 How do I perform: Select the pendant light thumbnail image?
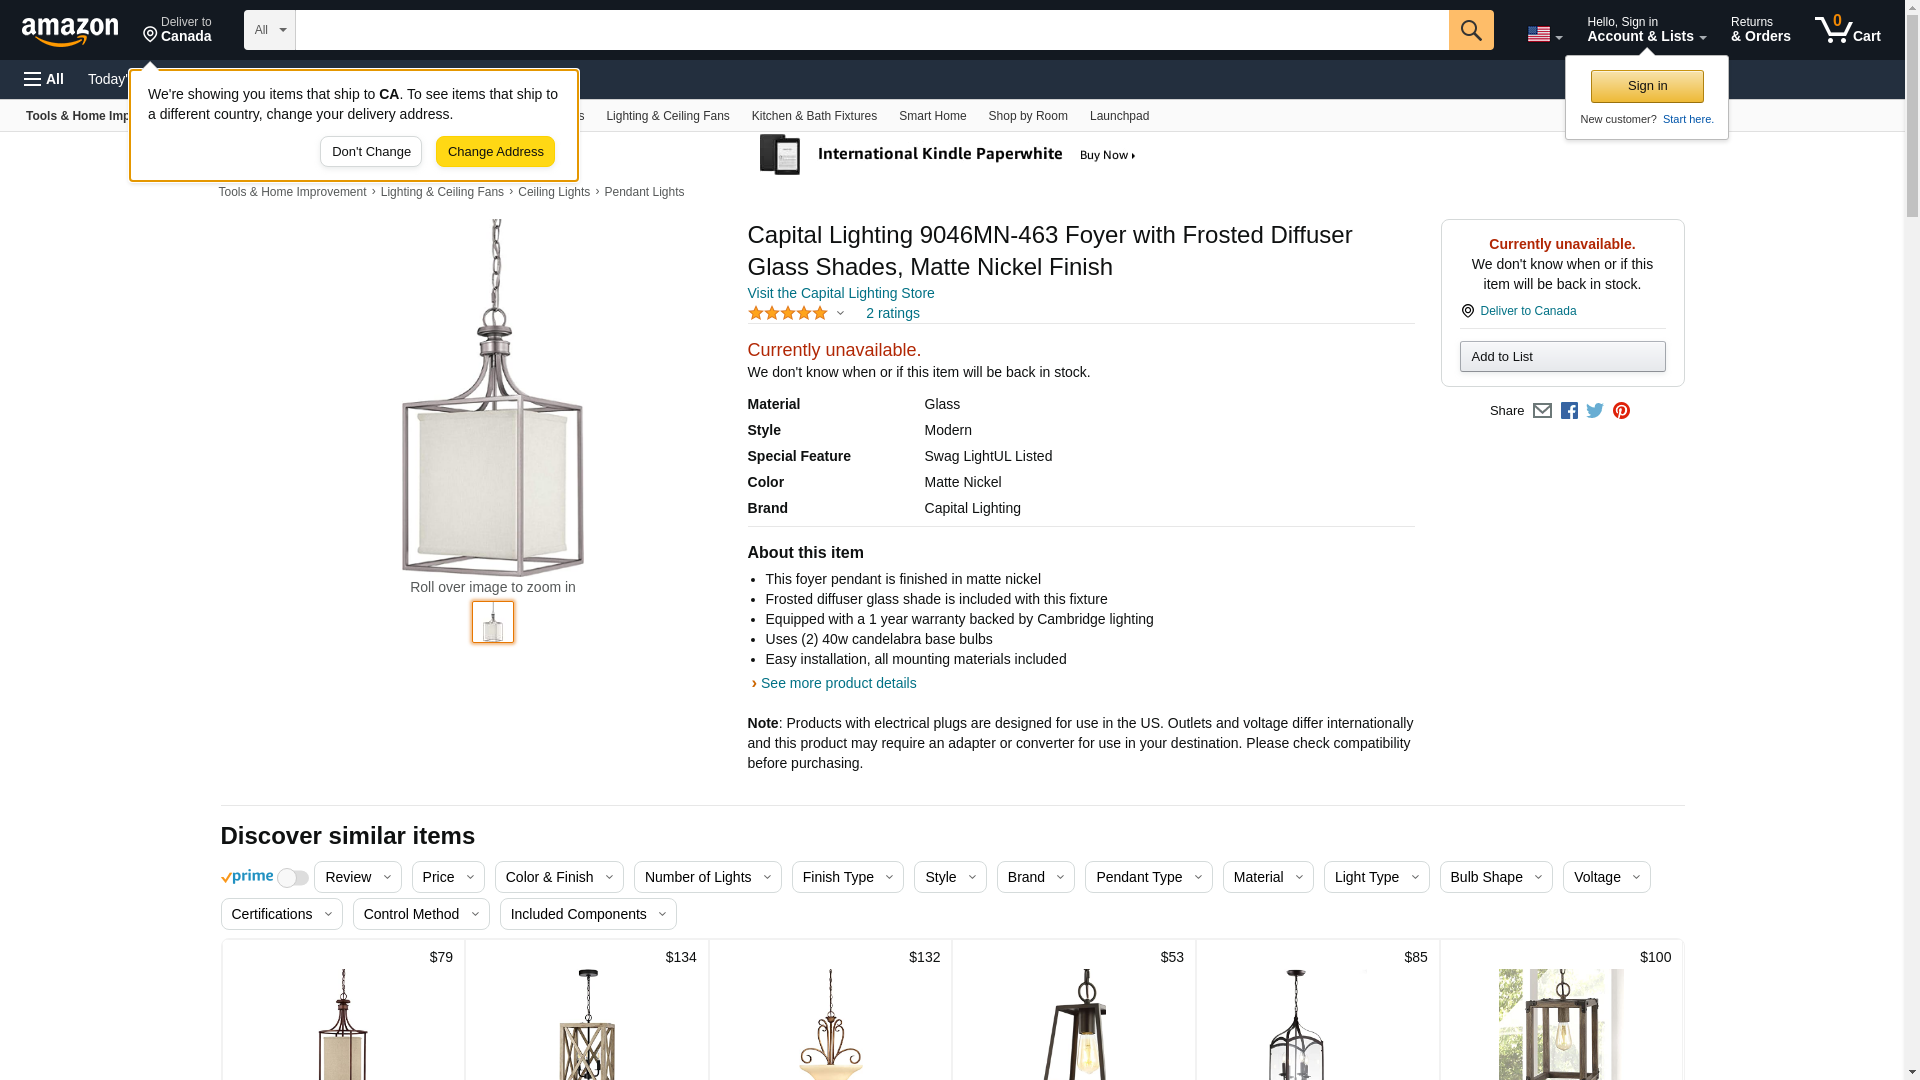[493, 622]
